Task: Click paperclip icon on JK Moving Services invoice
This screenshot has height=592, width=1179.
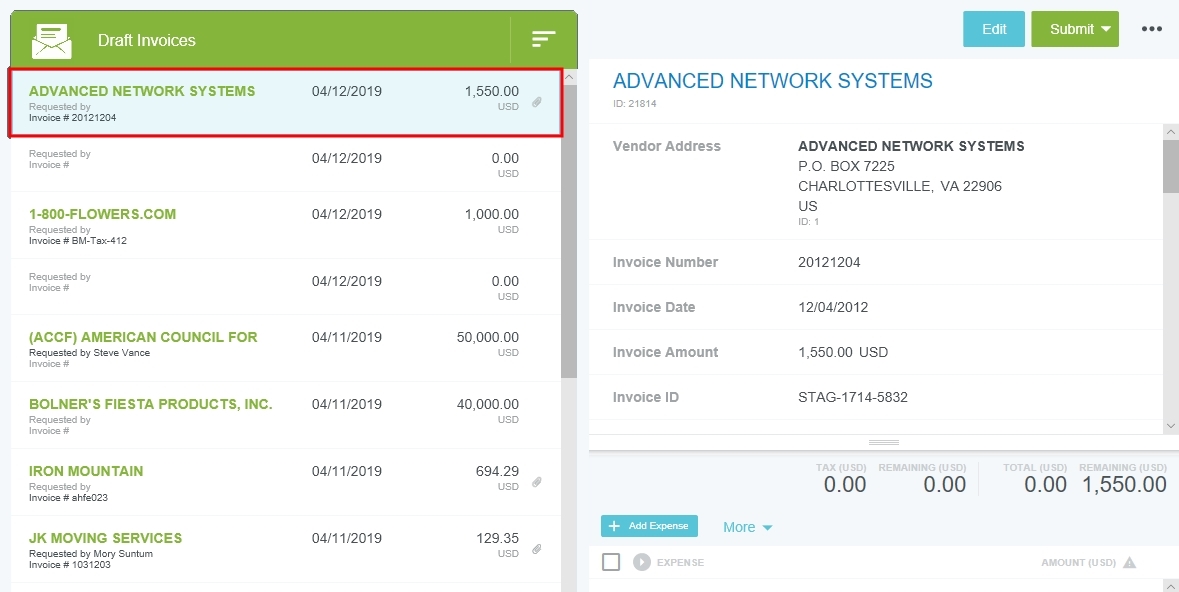Action: coord(537,549)
